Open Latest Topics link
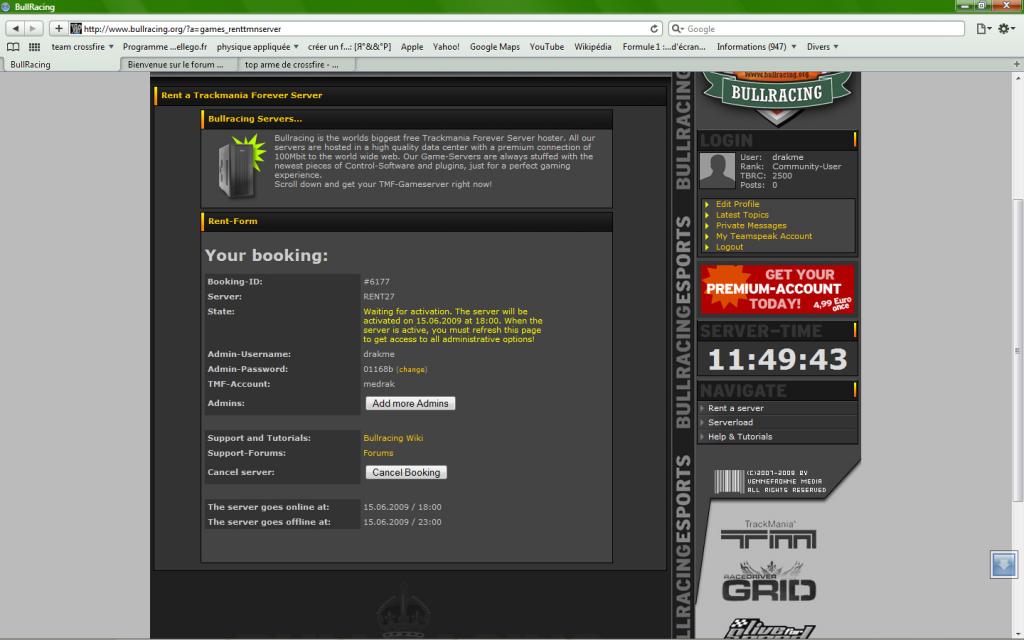Screen dimensions: 1024x640 click(742, 215)
